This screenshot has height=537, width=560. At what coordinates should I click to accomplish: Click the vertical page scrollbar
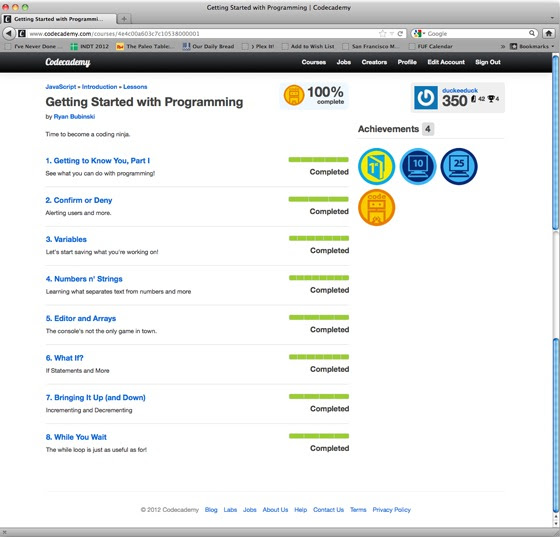tap(555, 289)
